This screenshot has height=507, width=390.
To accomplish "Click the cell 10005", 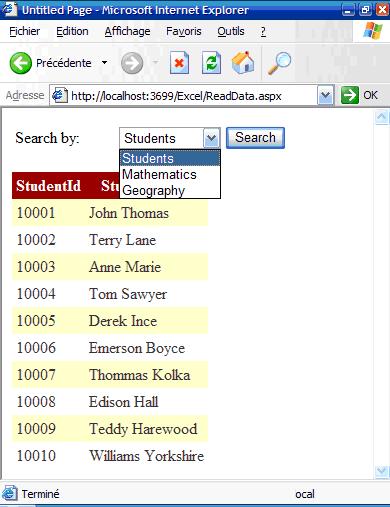I will (36, 321).
